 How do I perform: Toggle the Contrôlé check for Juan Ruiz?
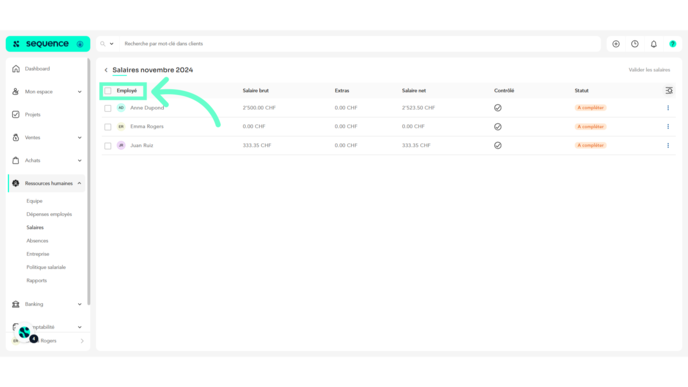click(498, 146)
